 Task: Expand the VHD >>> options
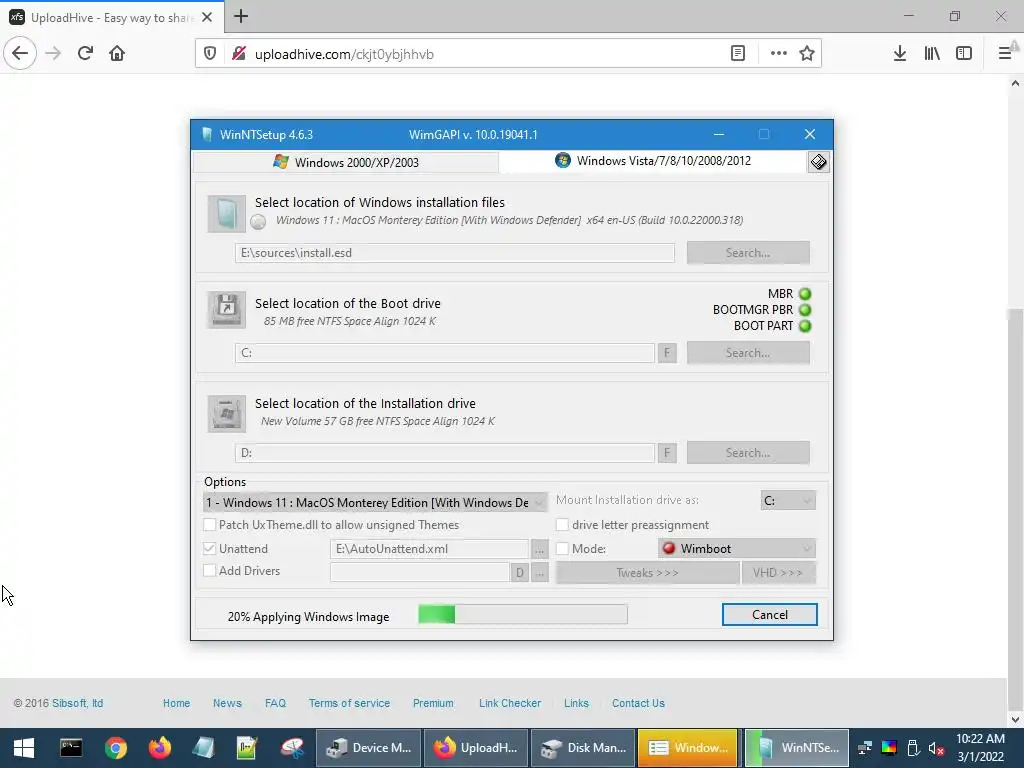tap(778, 573)
